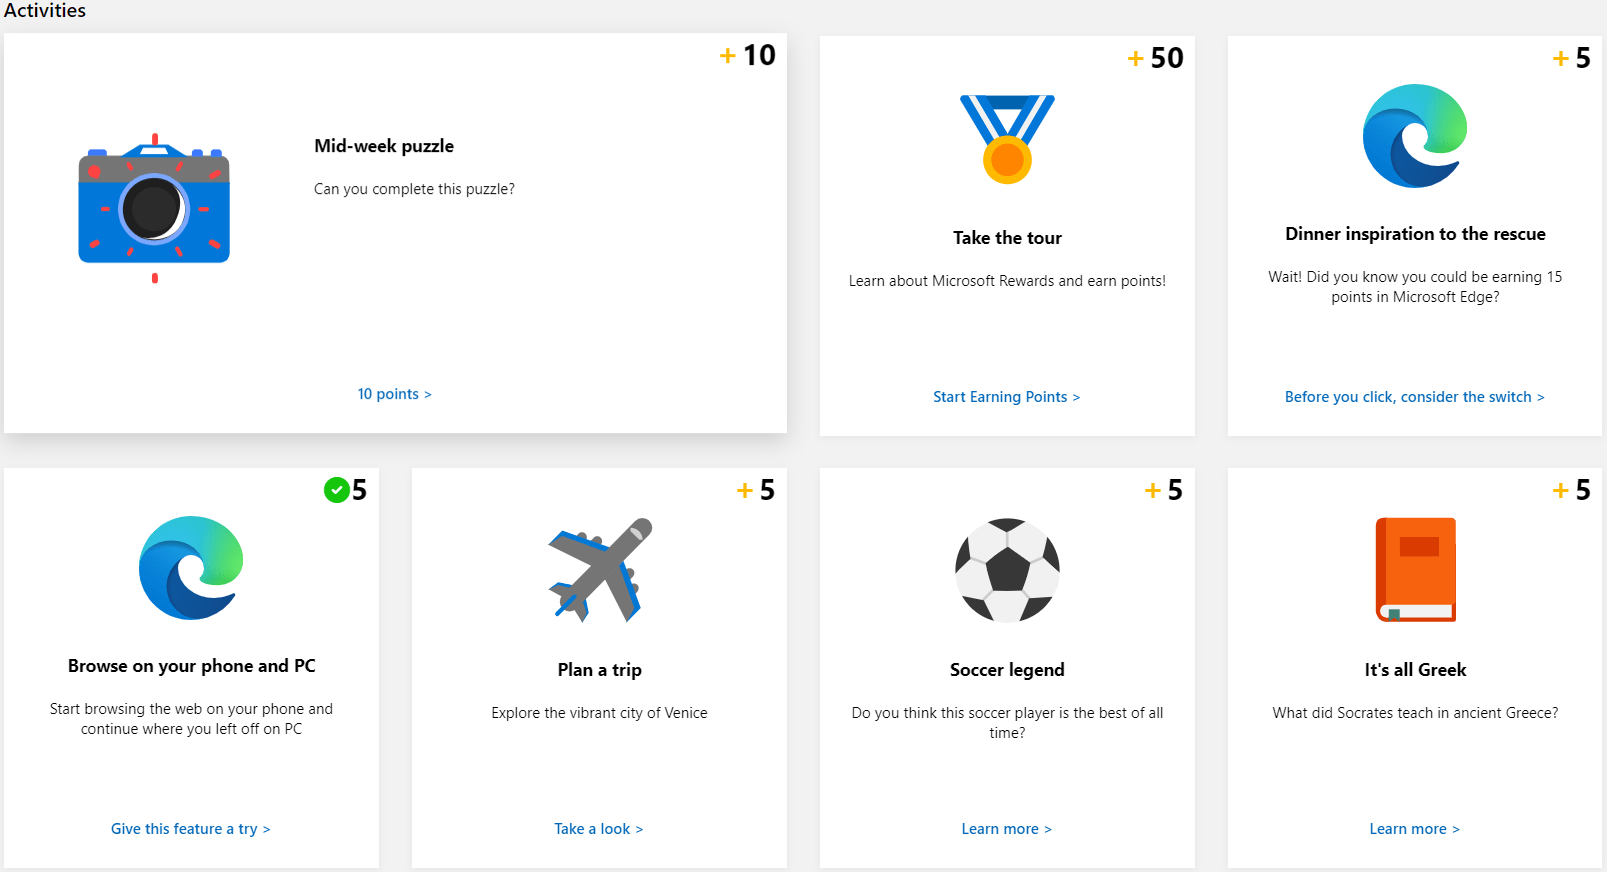Image resolution: width=1607 pixels, height=872 pixels.
Task: Click the soccer ball icon on Soccer legend
Action: click(x=1006, y=571)
